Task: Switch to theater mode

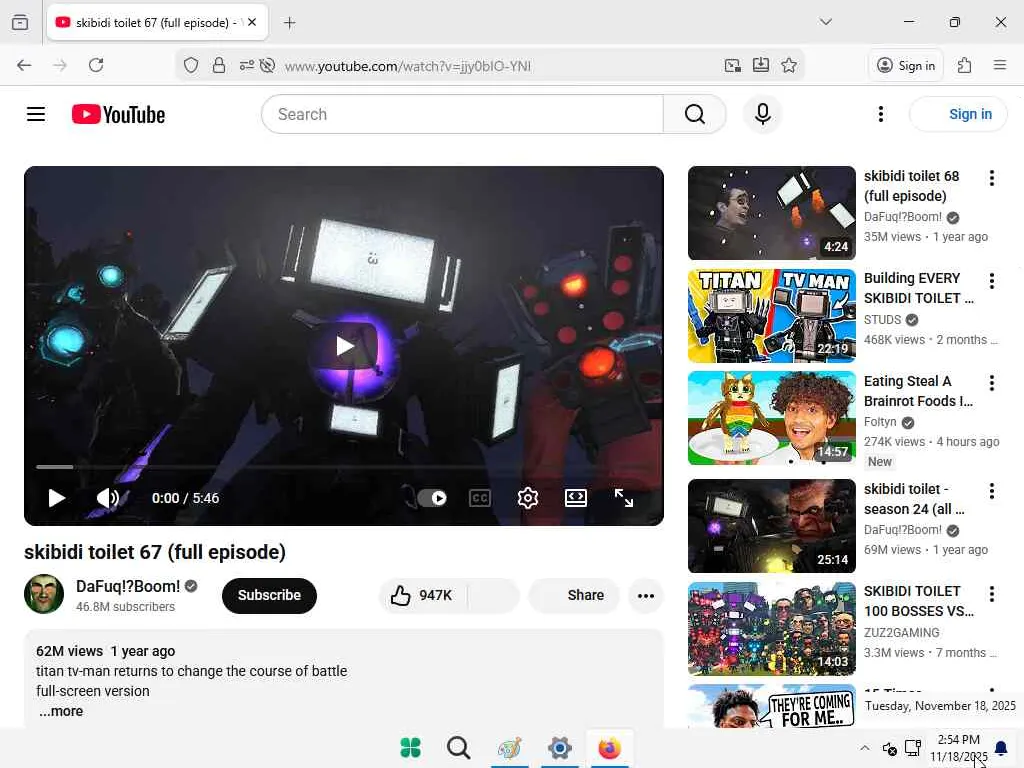Action: point(575,498)
